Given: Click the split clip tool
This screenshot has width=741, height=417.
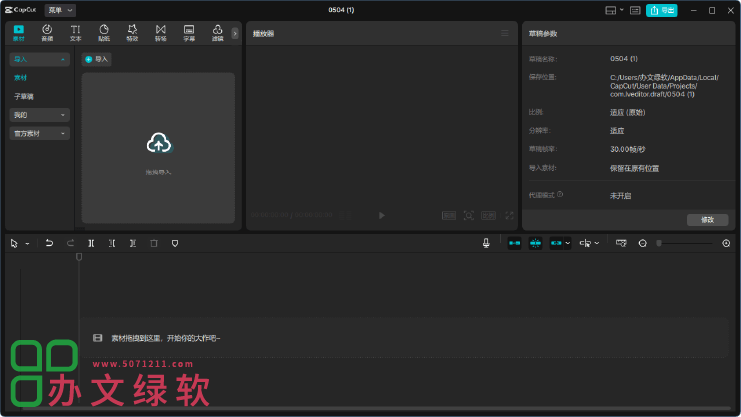Looking at the screenshot, I should 91,243.
